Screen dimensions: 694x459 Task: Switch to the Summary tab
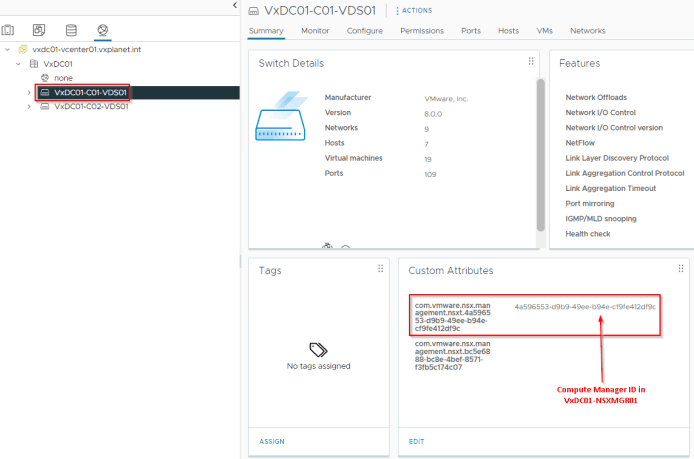pyautogui.click(x=266, y=31)
